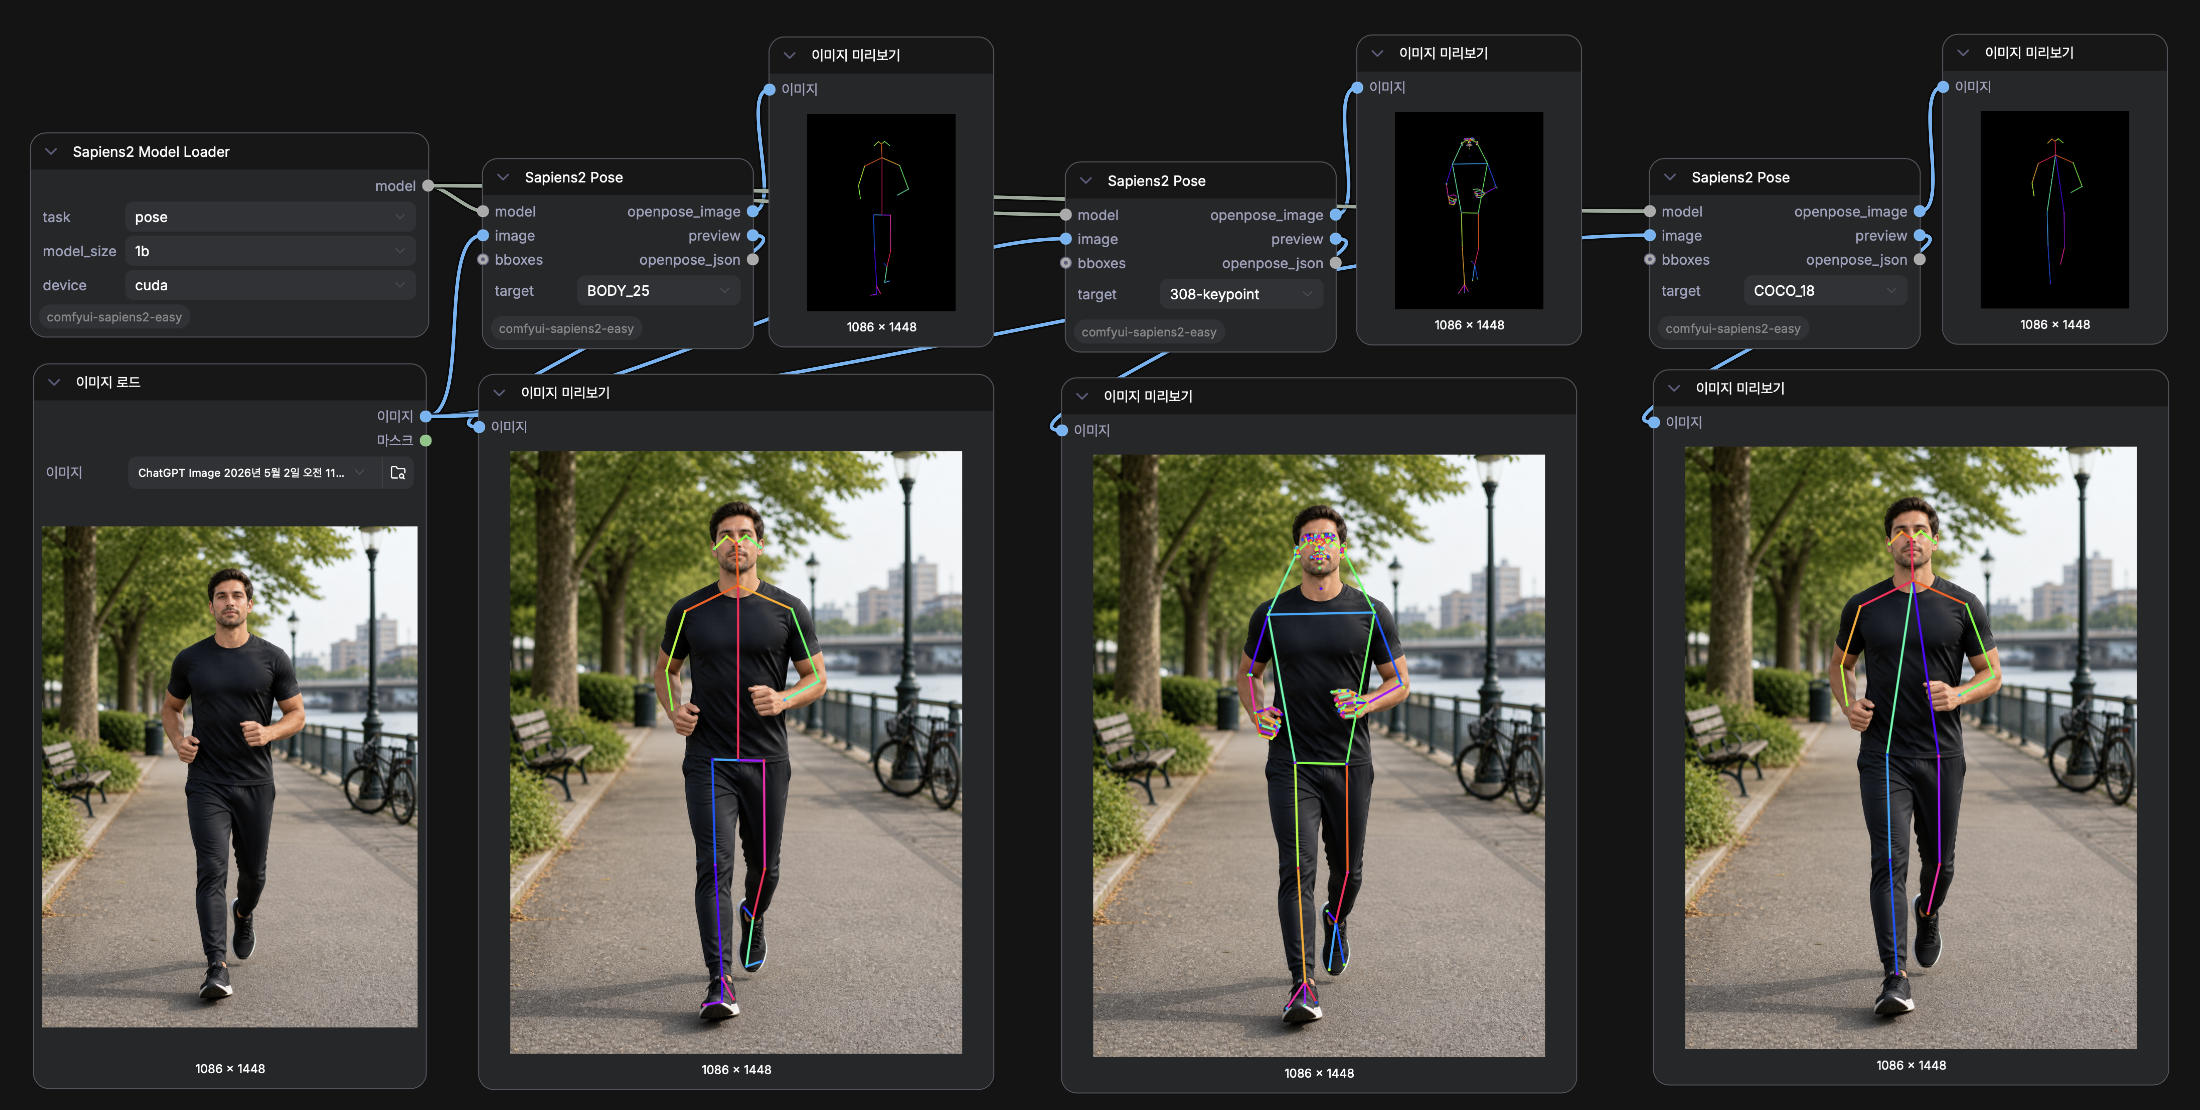Click the runner photo thumbnail in 이미지 로드 node
This screenshot has height=1110, width=2200.
230,777
